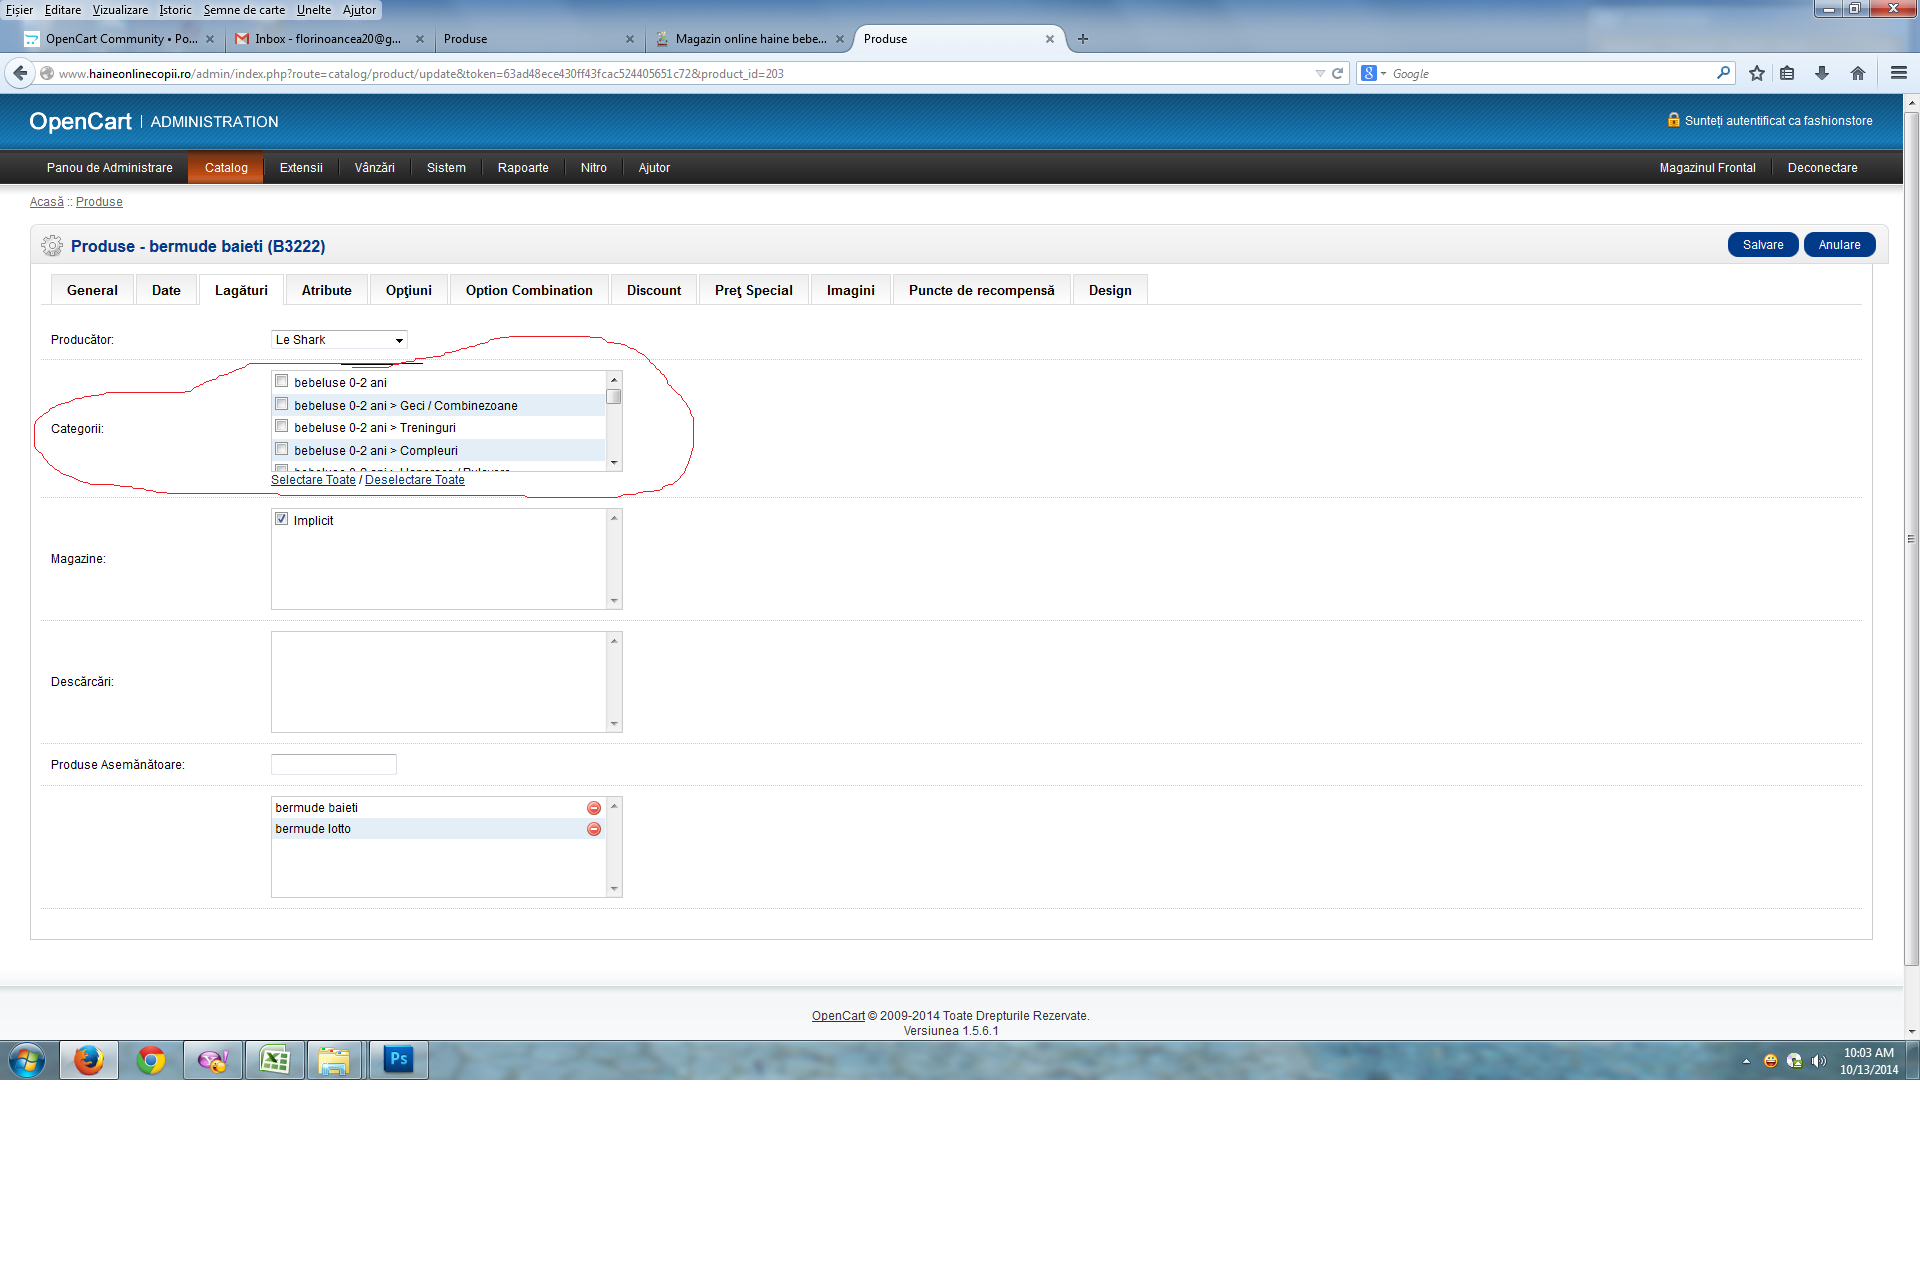Close the Magazin online haine bebe tab
Screen dimensions: 1920x1264
coord(840,39)
